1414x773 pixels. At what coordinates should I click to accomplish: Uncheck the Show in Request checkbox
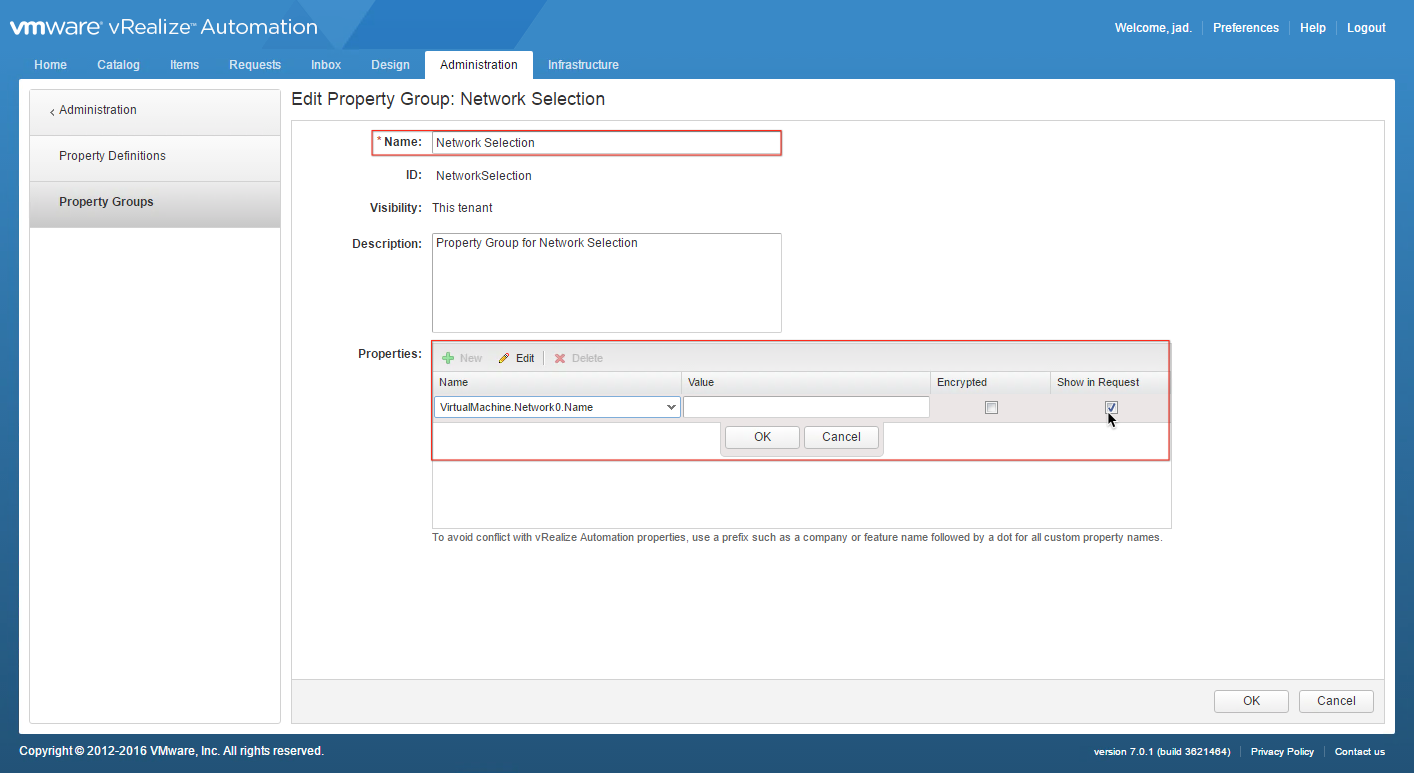1111,408
